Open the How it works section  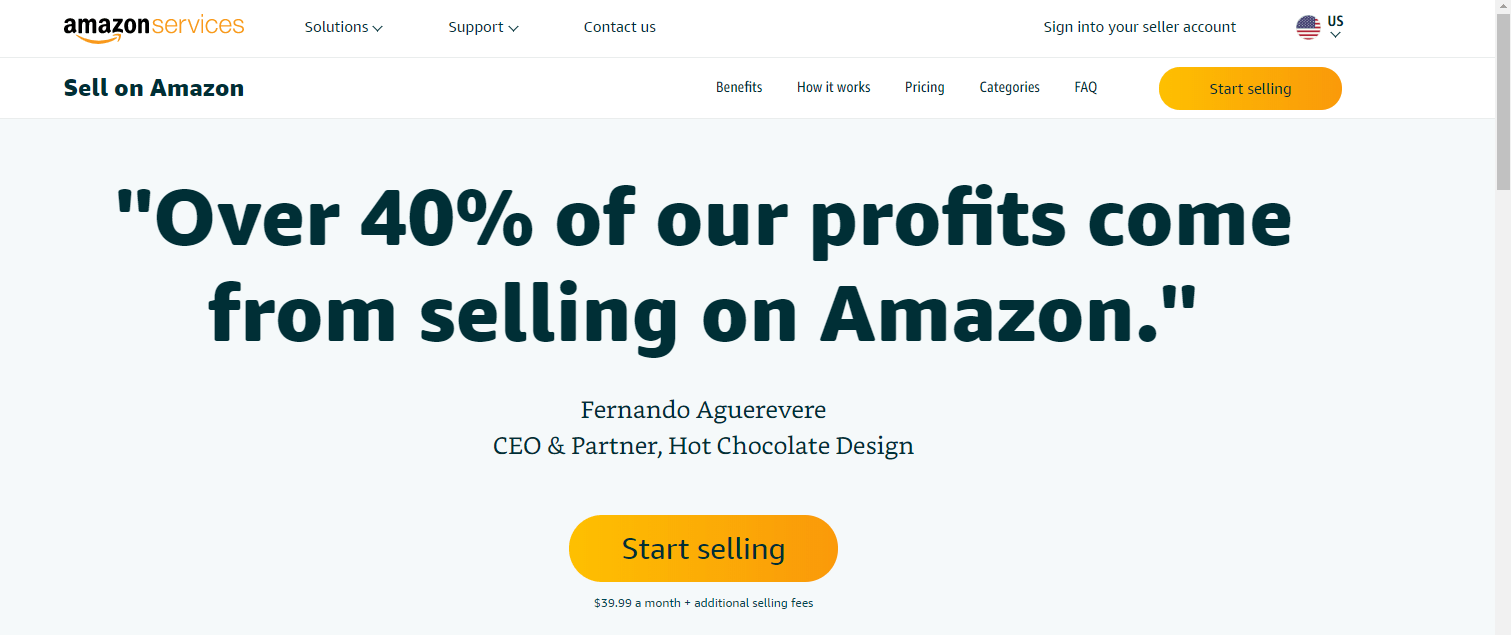point(833,87)
